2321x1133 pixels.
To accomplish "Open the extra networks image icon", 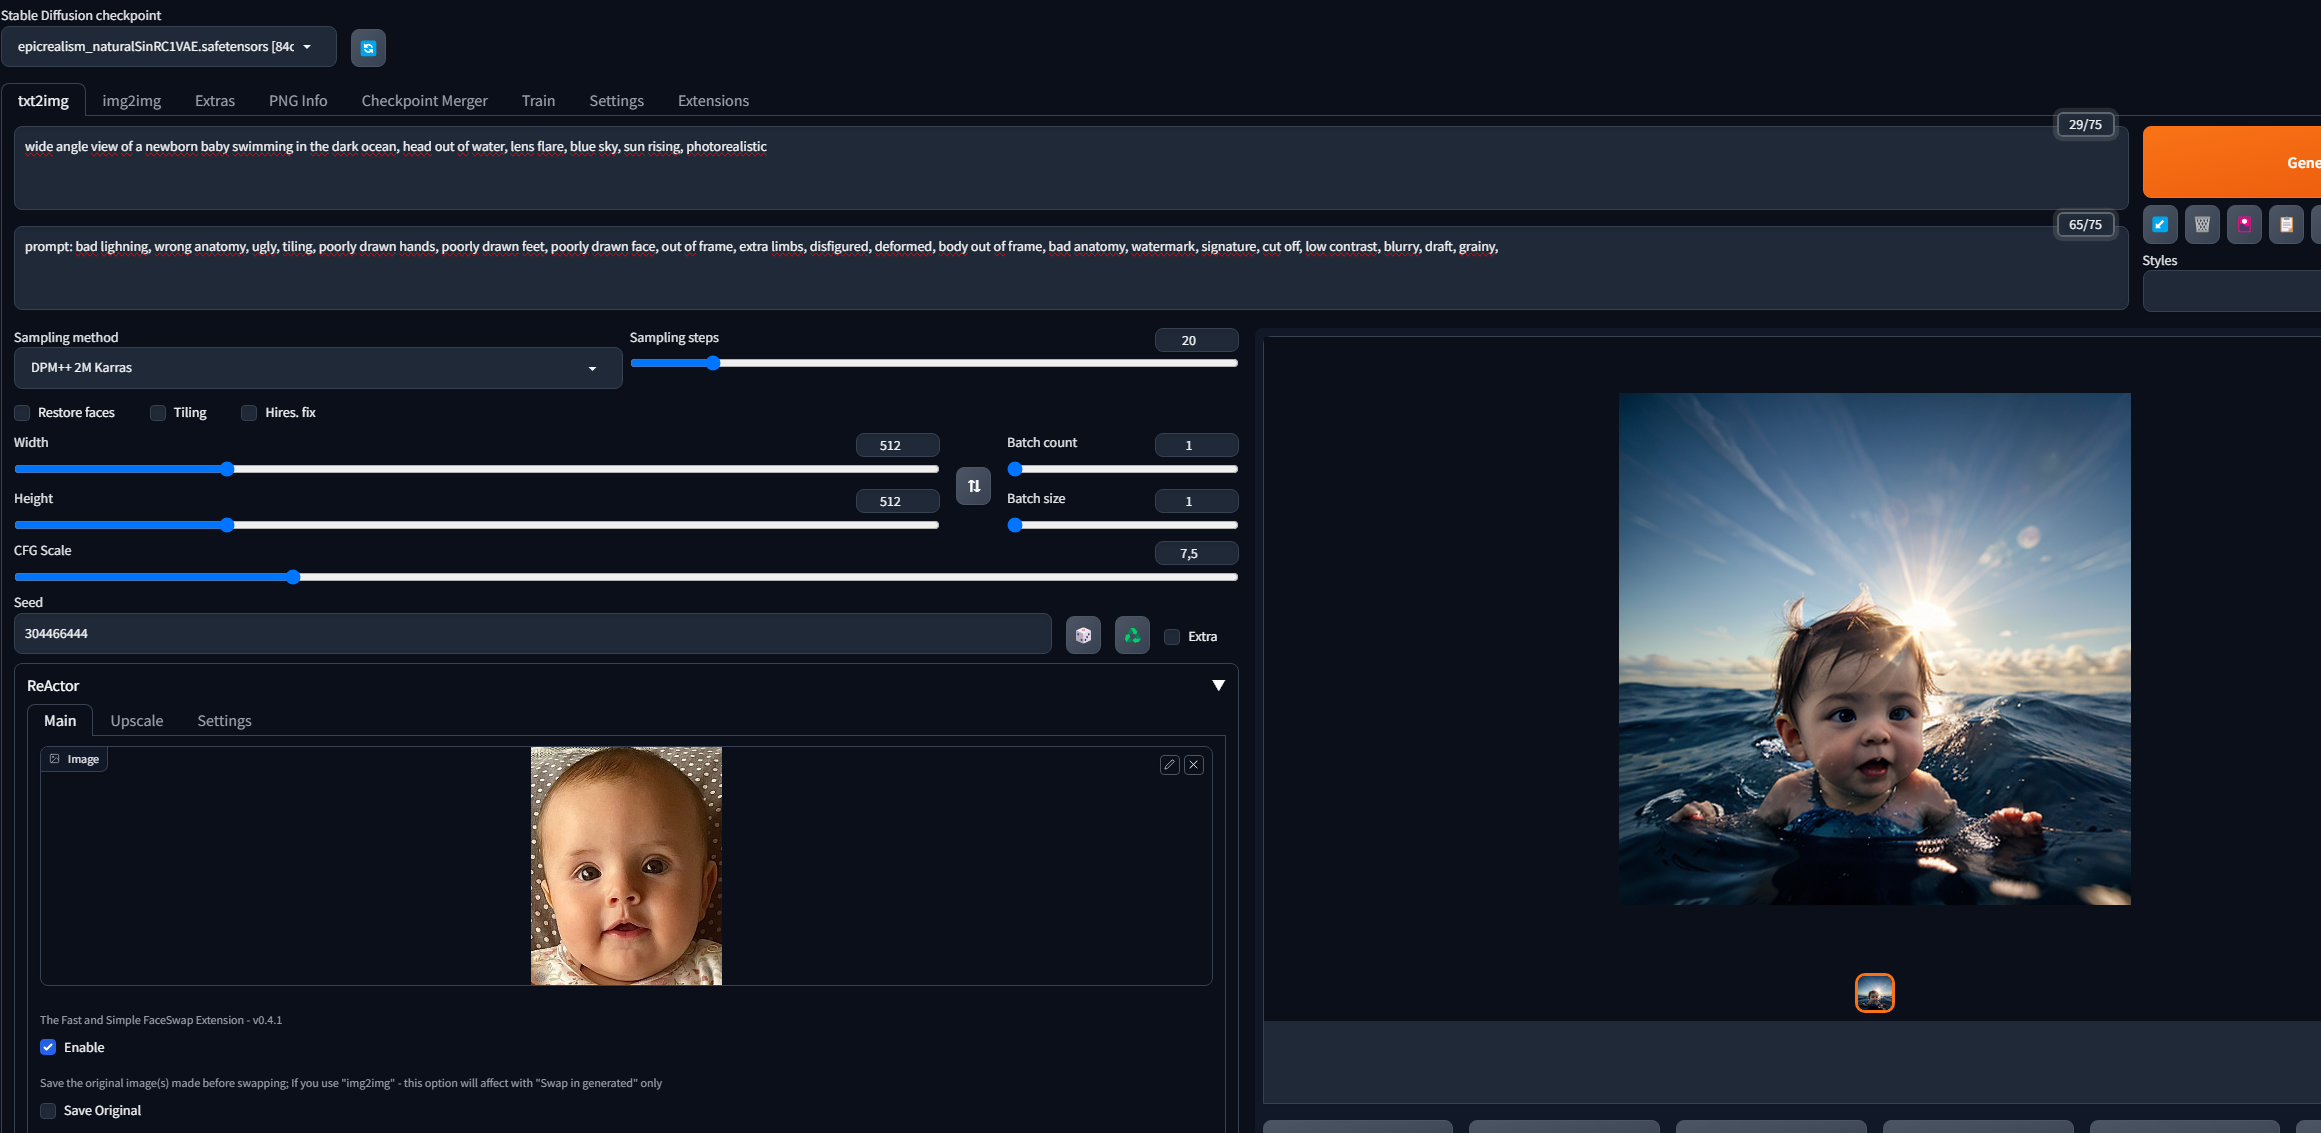I will click(x=2245, y=224).
